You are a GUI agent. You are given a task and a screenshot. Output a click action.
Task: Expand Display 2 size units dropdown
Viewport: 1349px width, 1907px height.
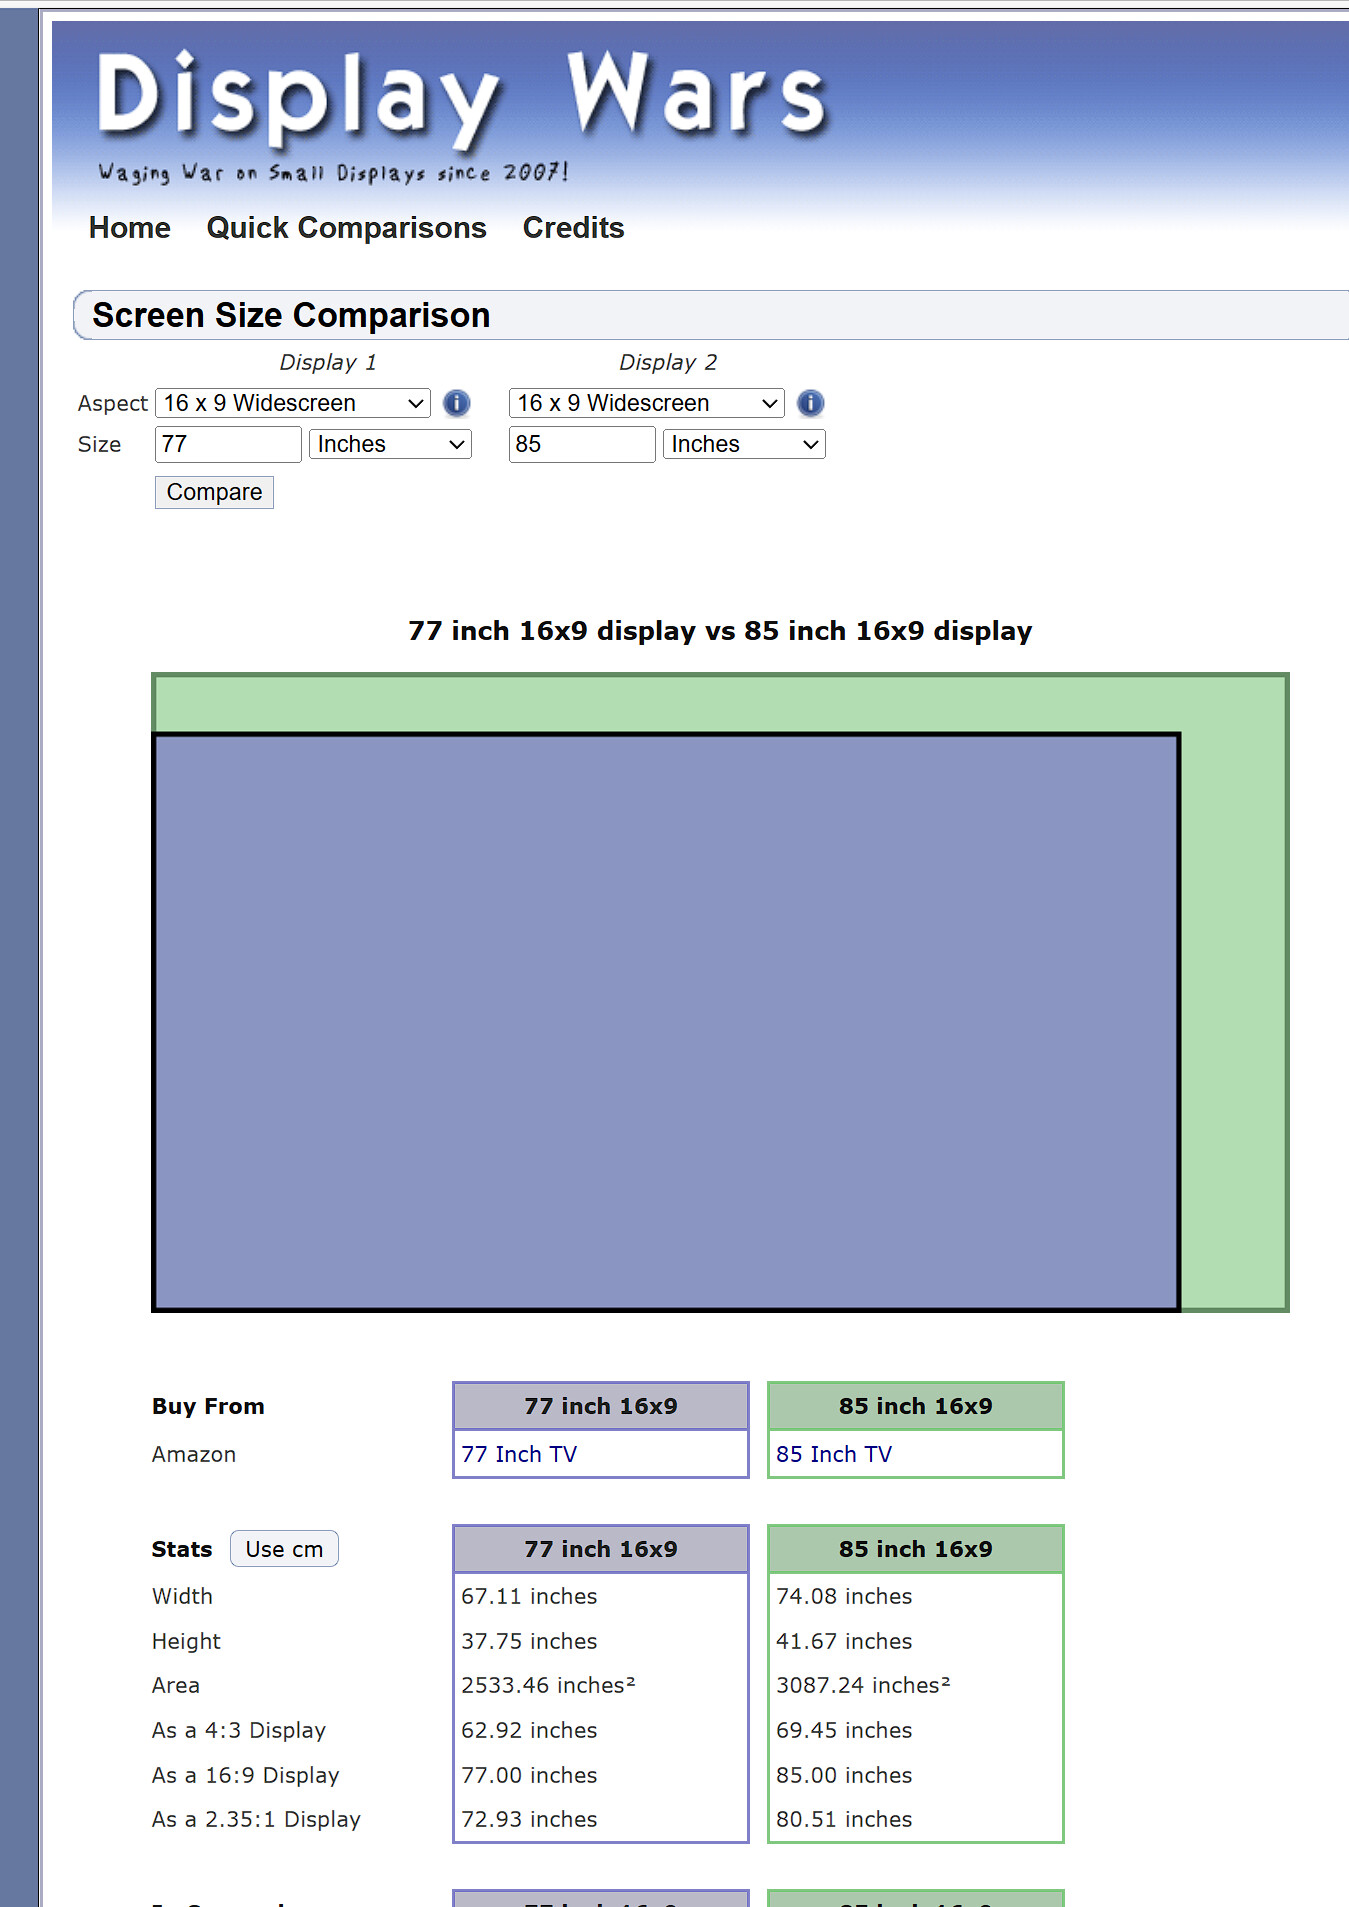744,444
